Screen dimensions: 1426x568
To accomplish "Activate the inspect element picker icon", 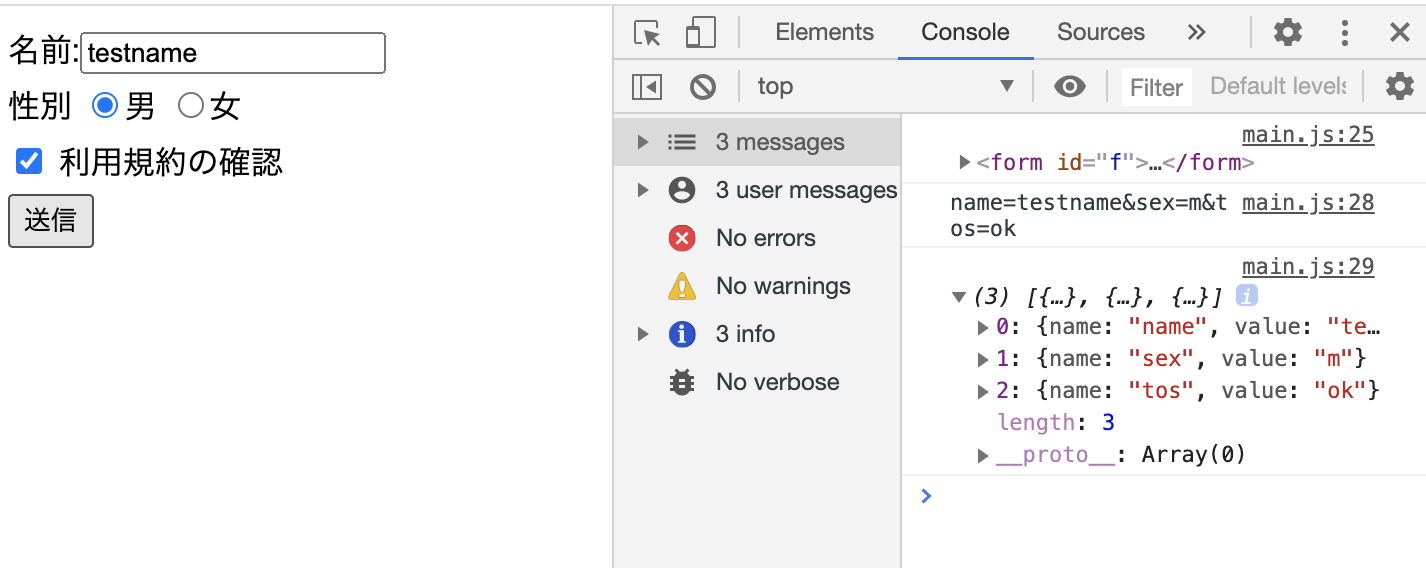I will pyautogui.click(x=648, y=33).
